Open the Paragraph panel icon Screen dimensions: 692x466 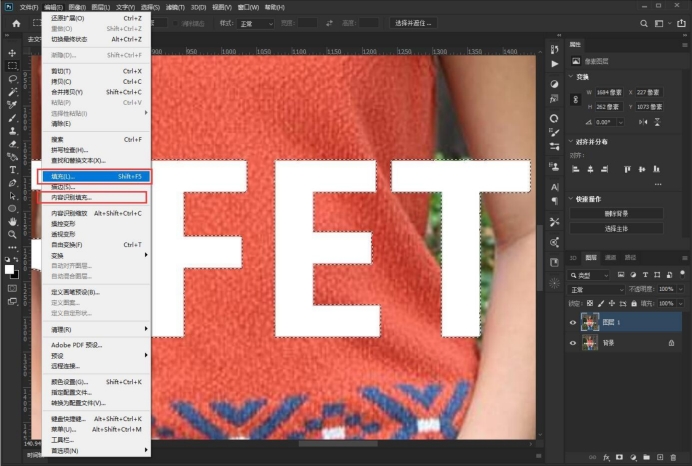click(x=555, y=201)
